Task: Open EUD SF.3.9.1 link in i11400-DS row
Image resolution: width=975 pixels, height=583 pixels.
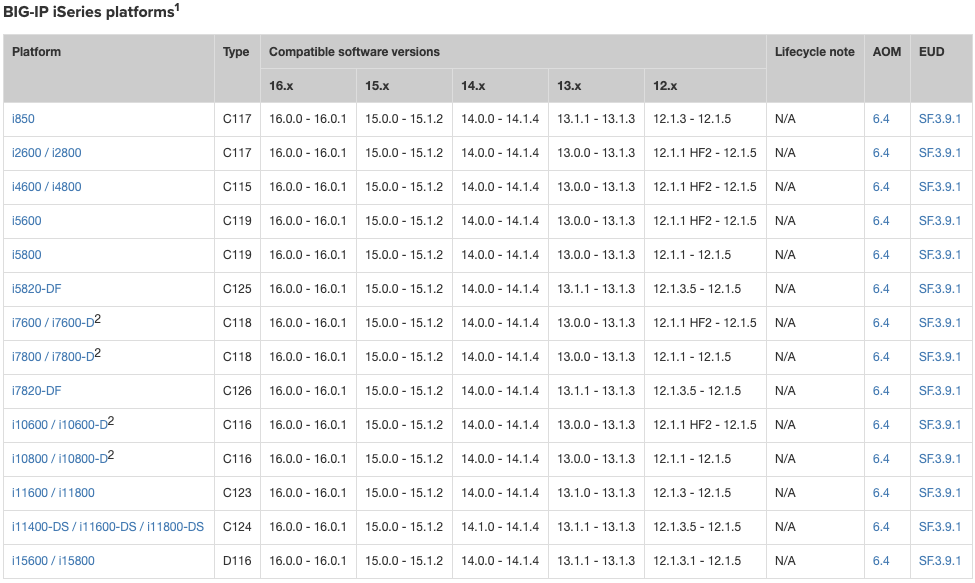Action: point(940,527)
